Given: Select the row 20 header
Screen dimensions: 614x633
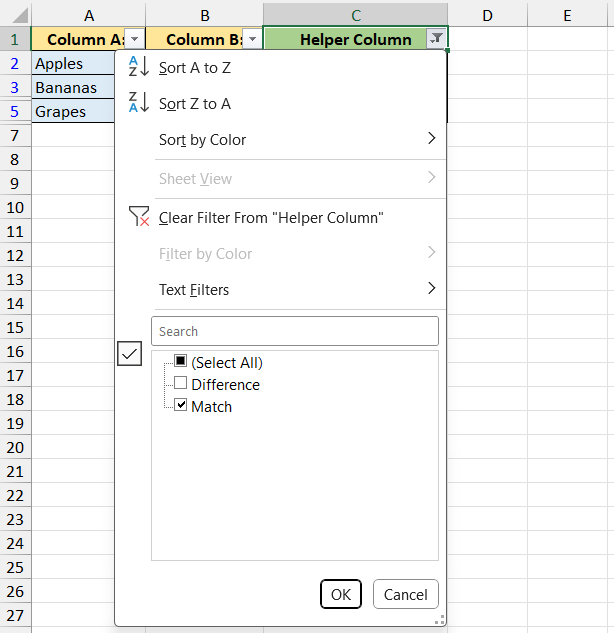Looking at the screenshot, I should coord(15,447).
